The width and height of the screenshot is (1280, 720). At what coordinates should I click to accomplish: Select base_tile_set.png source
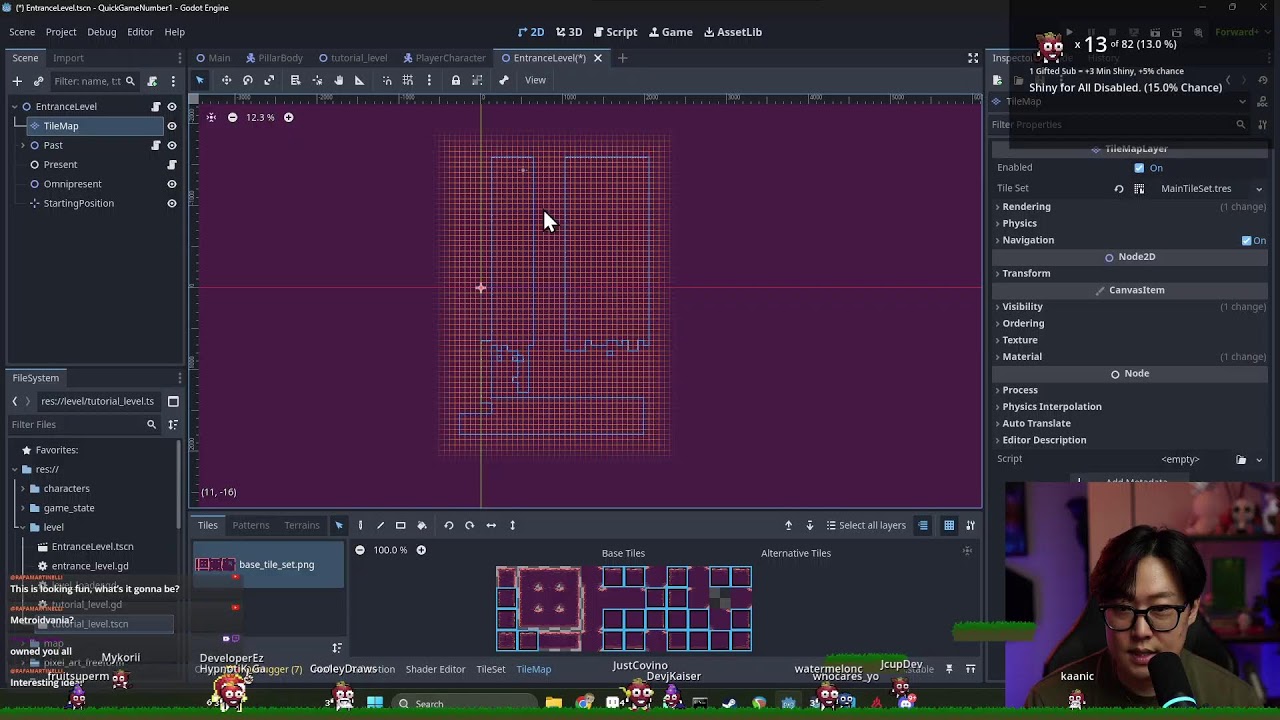point(269,565)
